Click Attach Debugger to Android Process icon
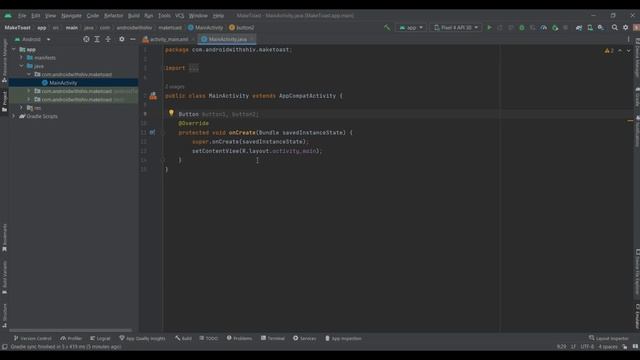 point(555,28)
